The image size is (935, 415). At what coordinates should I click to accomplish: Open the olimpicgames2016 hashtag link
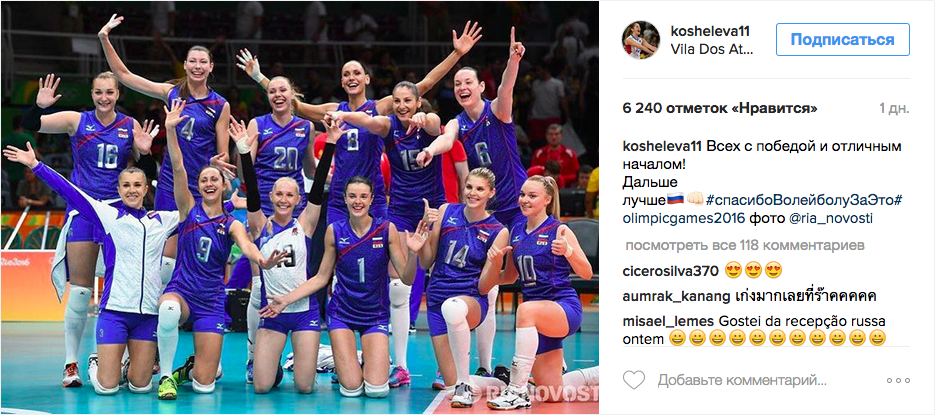(684, 218)
